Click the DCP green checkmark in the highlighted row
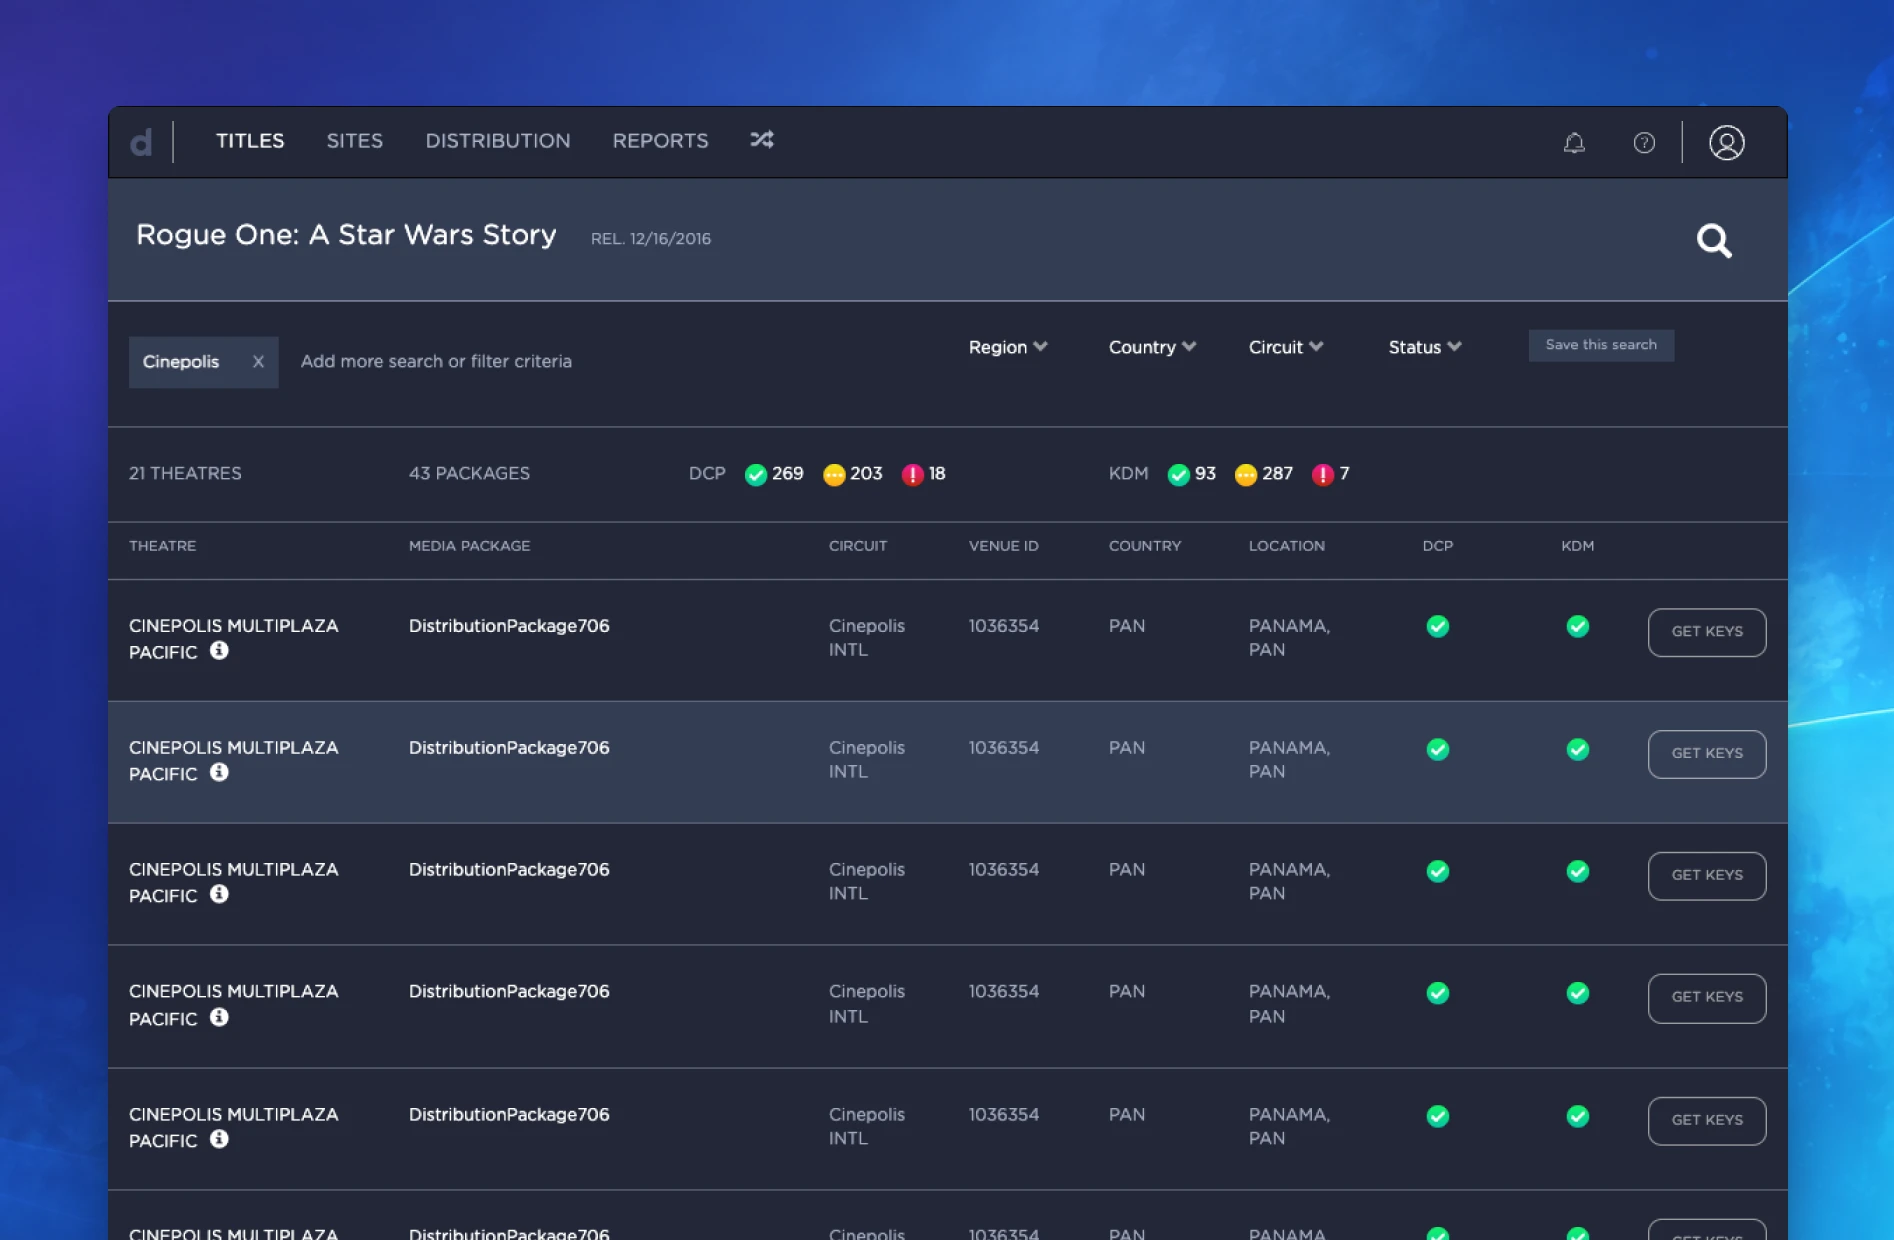The image size is (1894, 1240). point(1438,750)
